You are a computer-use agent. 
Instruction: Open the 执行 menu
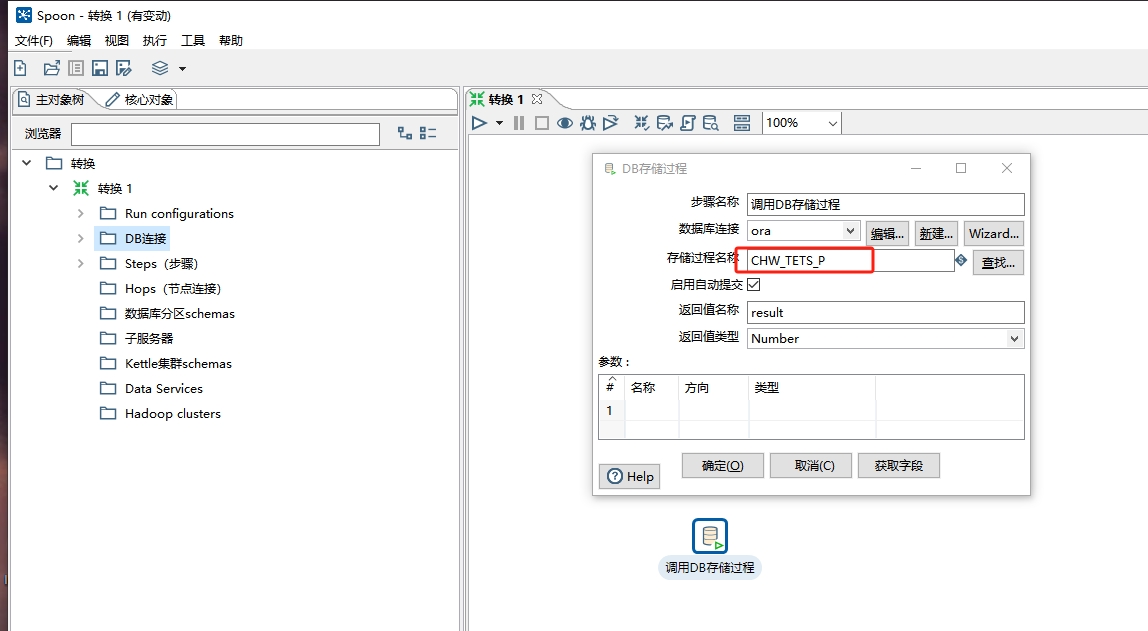pyautogui.click(x=155, y=41)
